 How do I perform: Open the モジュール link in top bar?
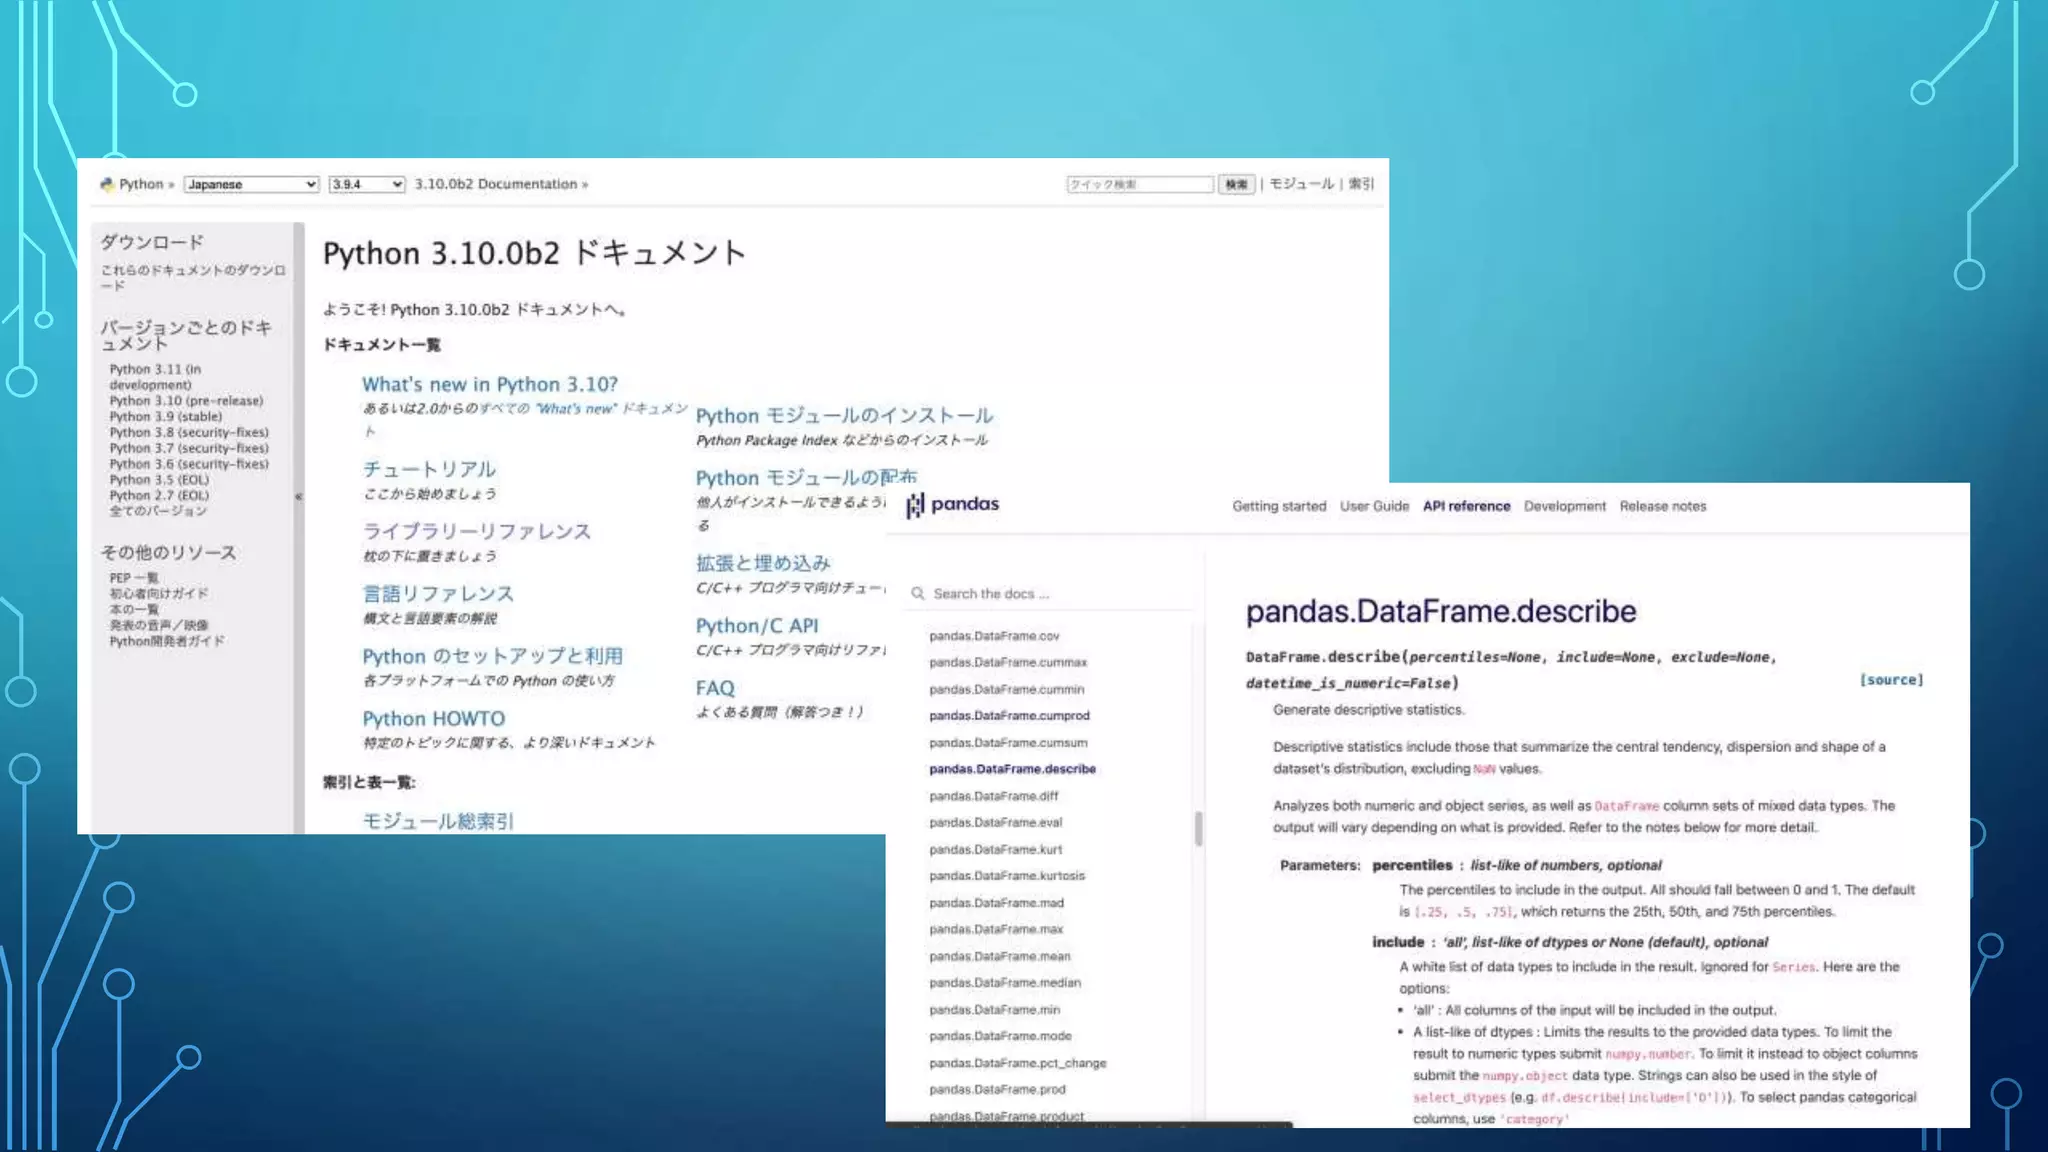pos(1301,184)
